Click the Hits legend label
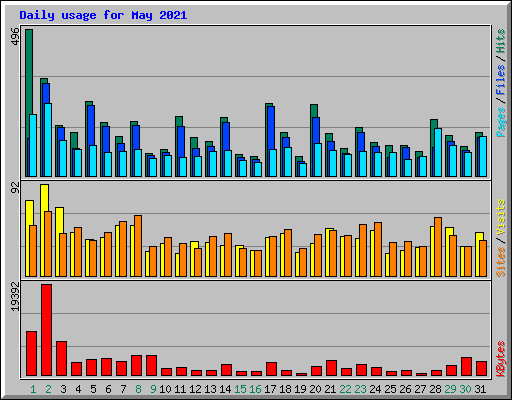This screenshot has height=400, width=512. pyautogui.click(x=500, y=41)
